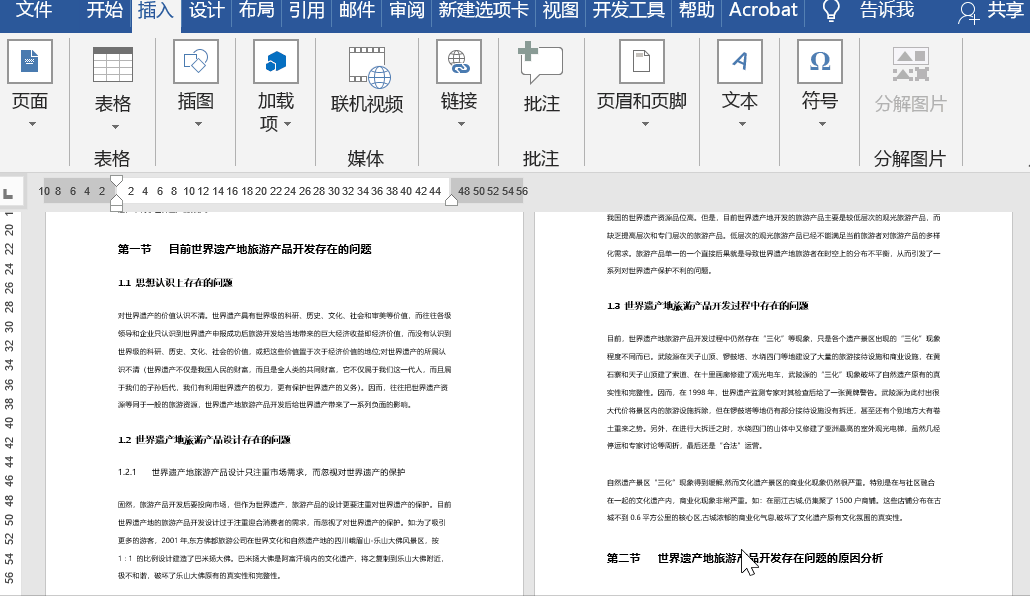Click the lightbulb Tell Me icon

(831, 11)
